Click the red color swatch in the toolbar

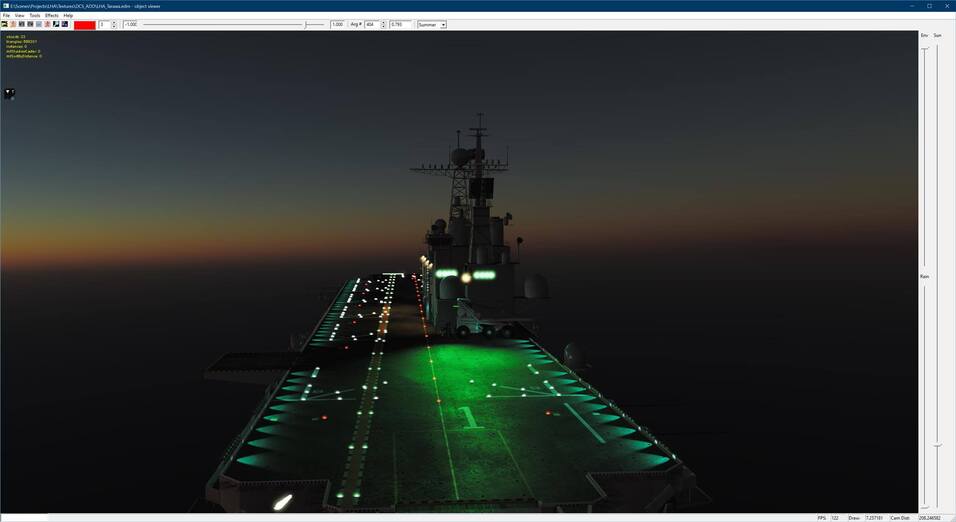pos(85,24)
